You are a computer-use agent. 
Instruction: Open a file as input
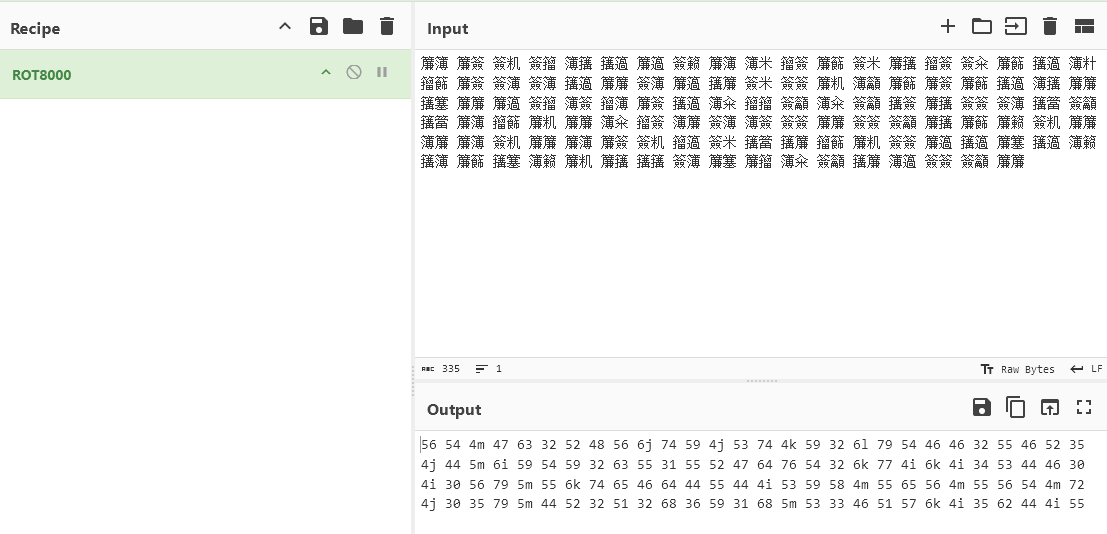(x=1015, y=27)
